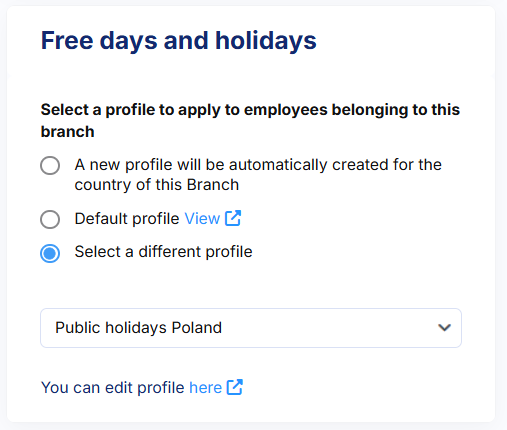Image resolution: width=507 pixels, height=430 pixels.
Task: Click the chevron arrow in the profile dropdown
Action: point(444,328)
